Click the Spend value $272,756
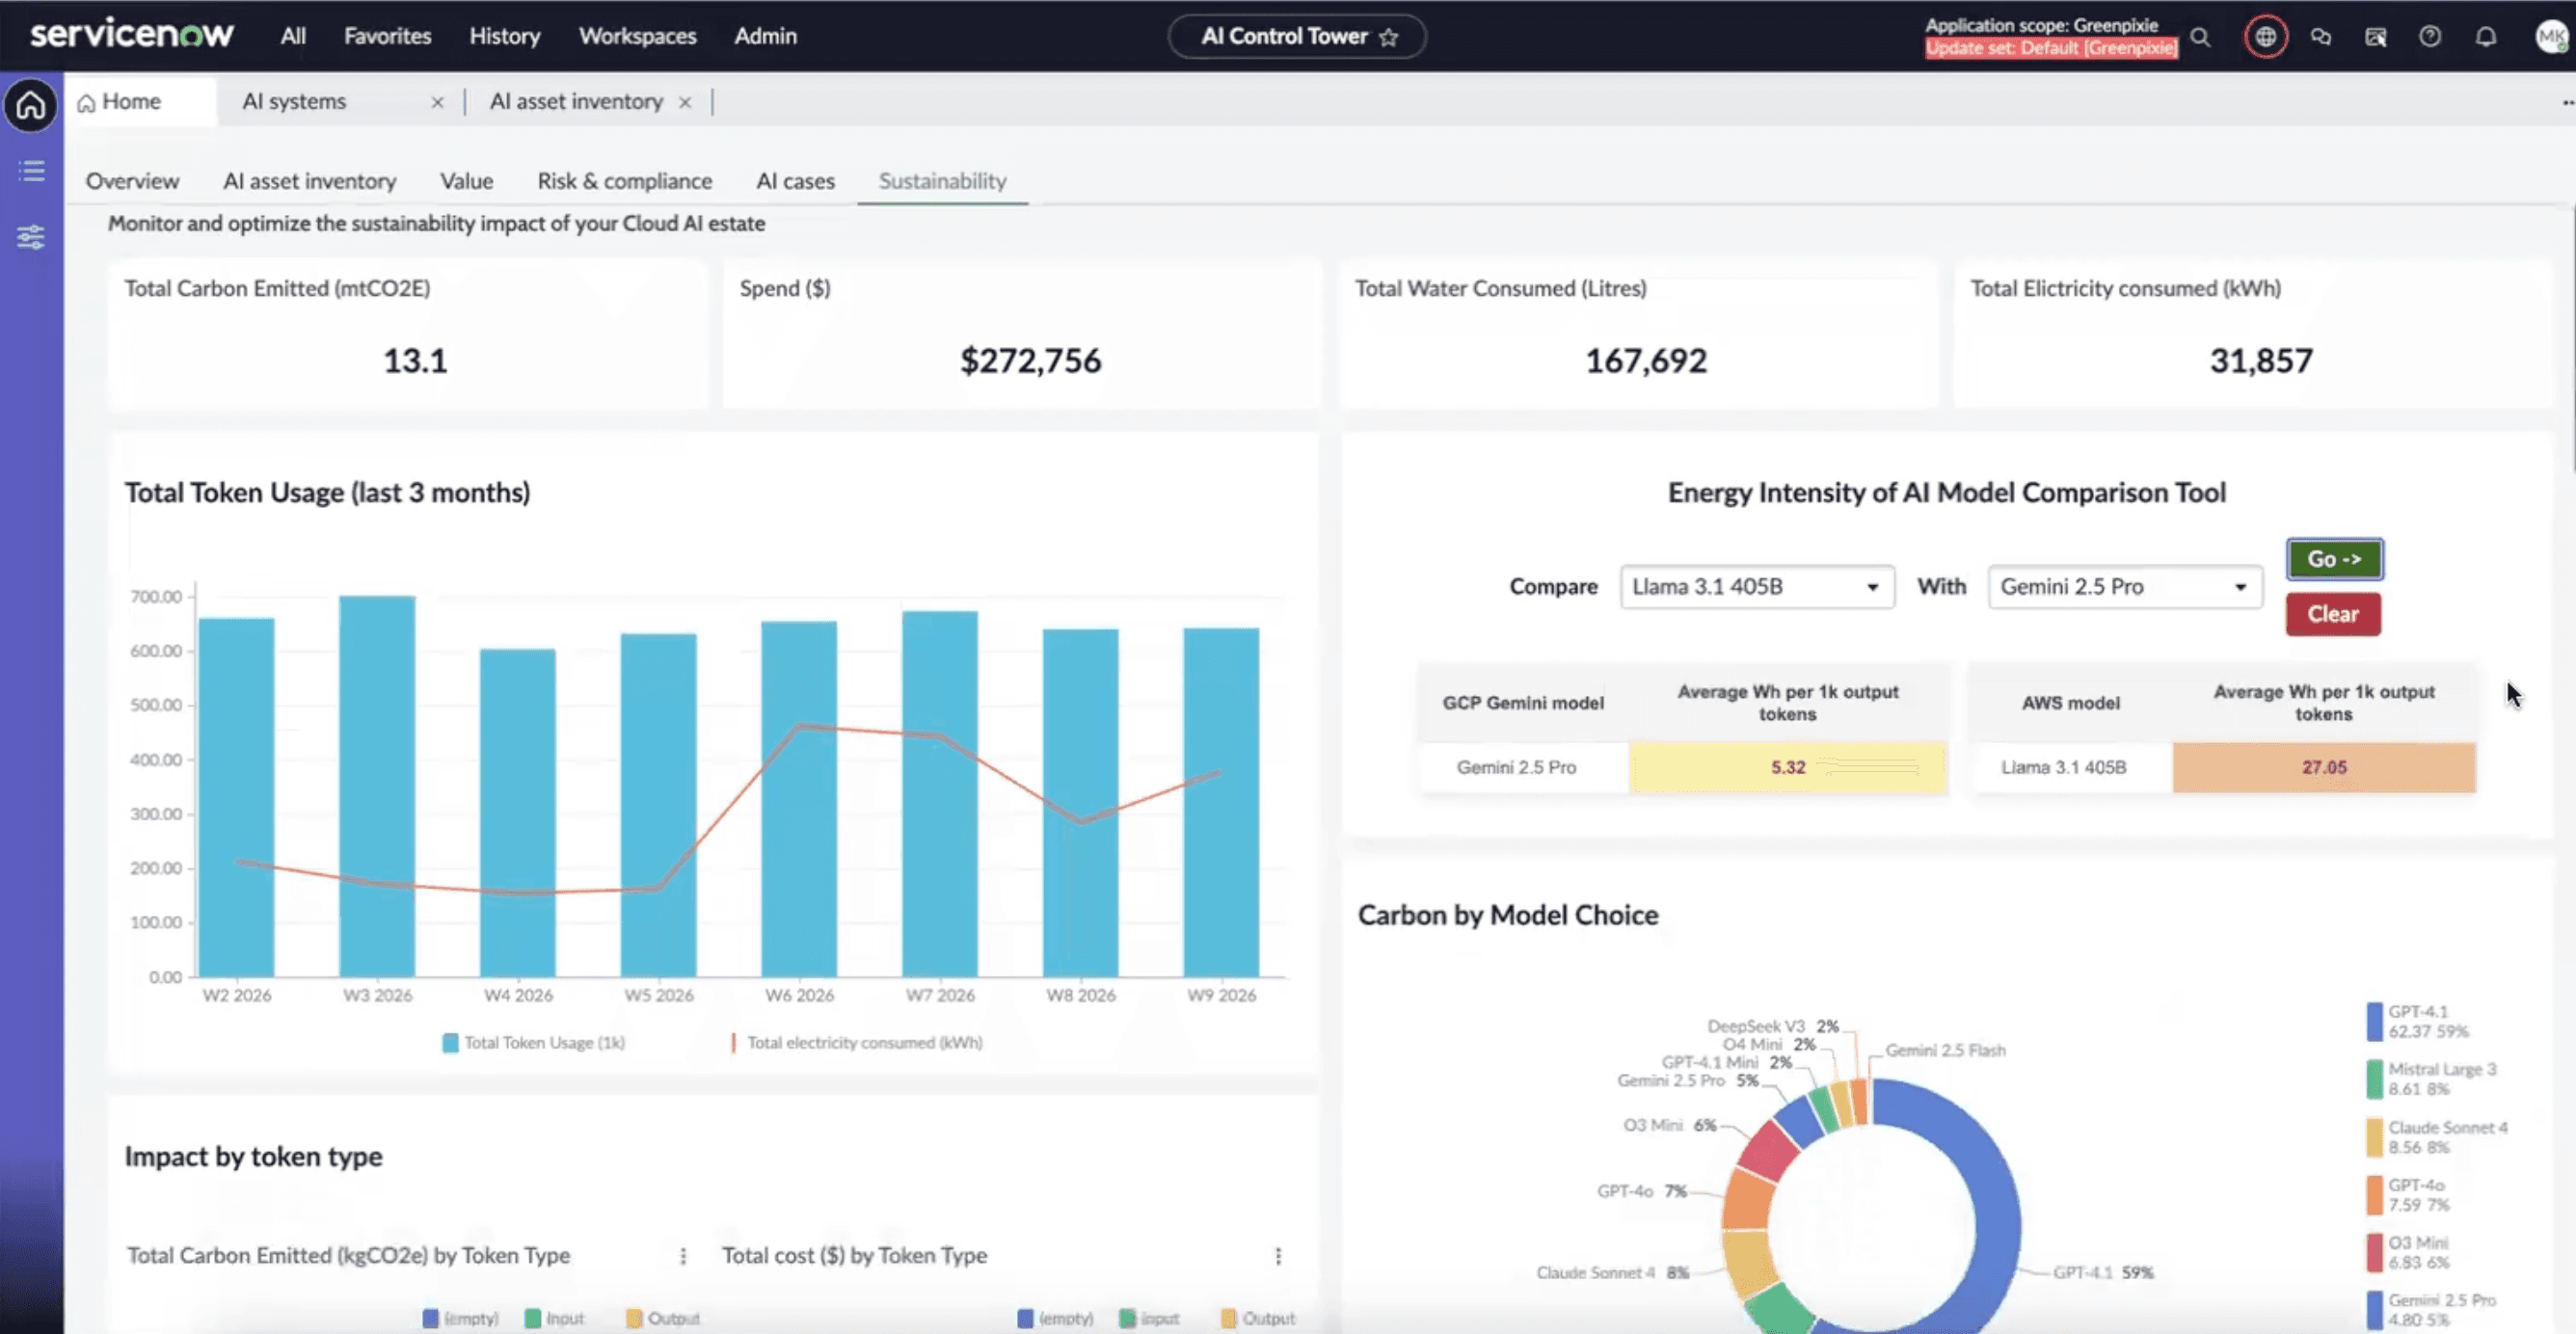The width and height of the screenshot is (2576, 1334). [x=1030, y=361]
